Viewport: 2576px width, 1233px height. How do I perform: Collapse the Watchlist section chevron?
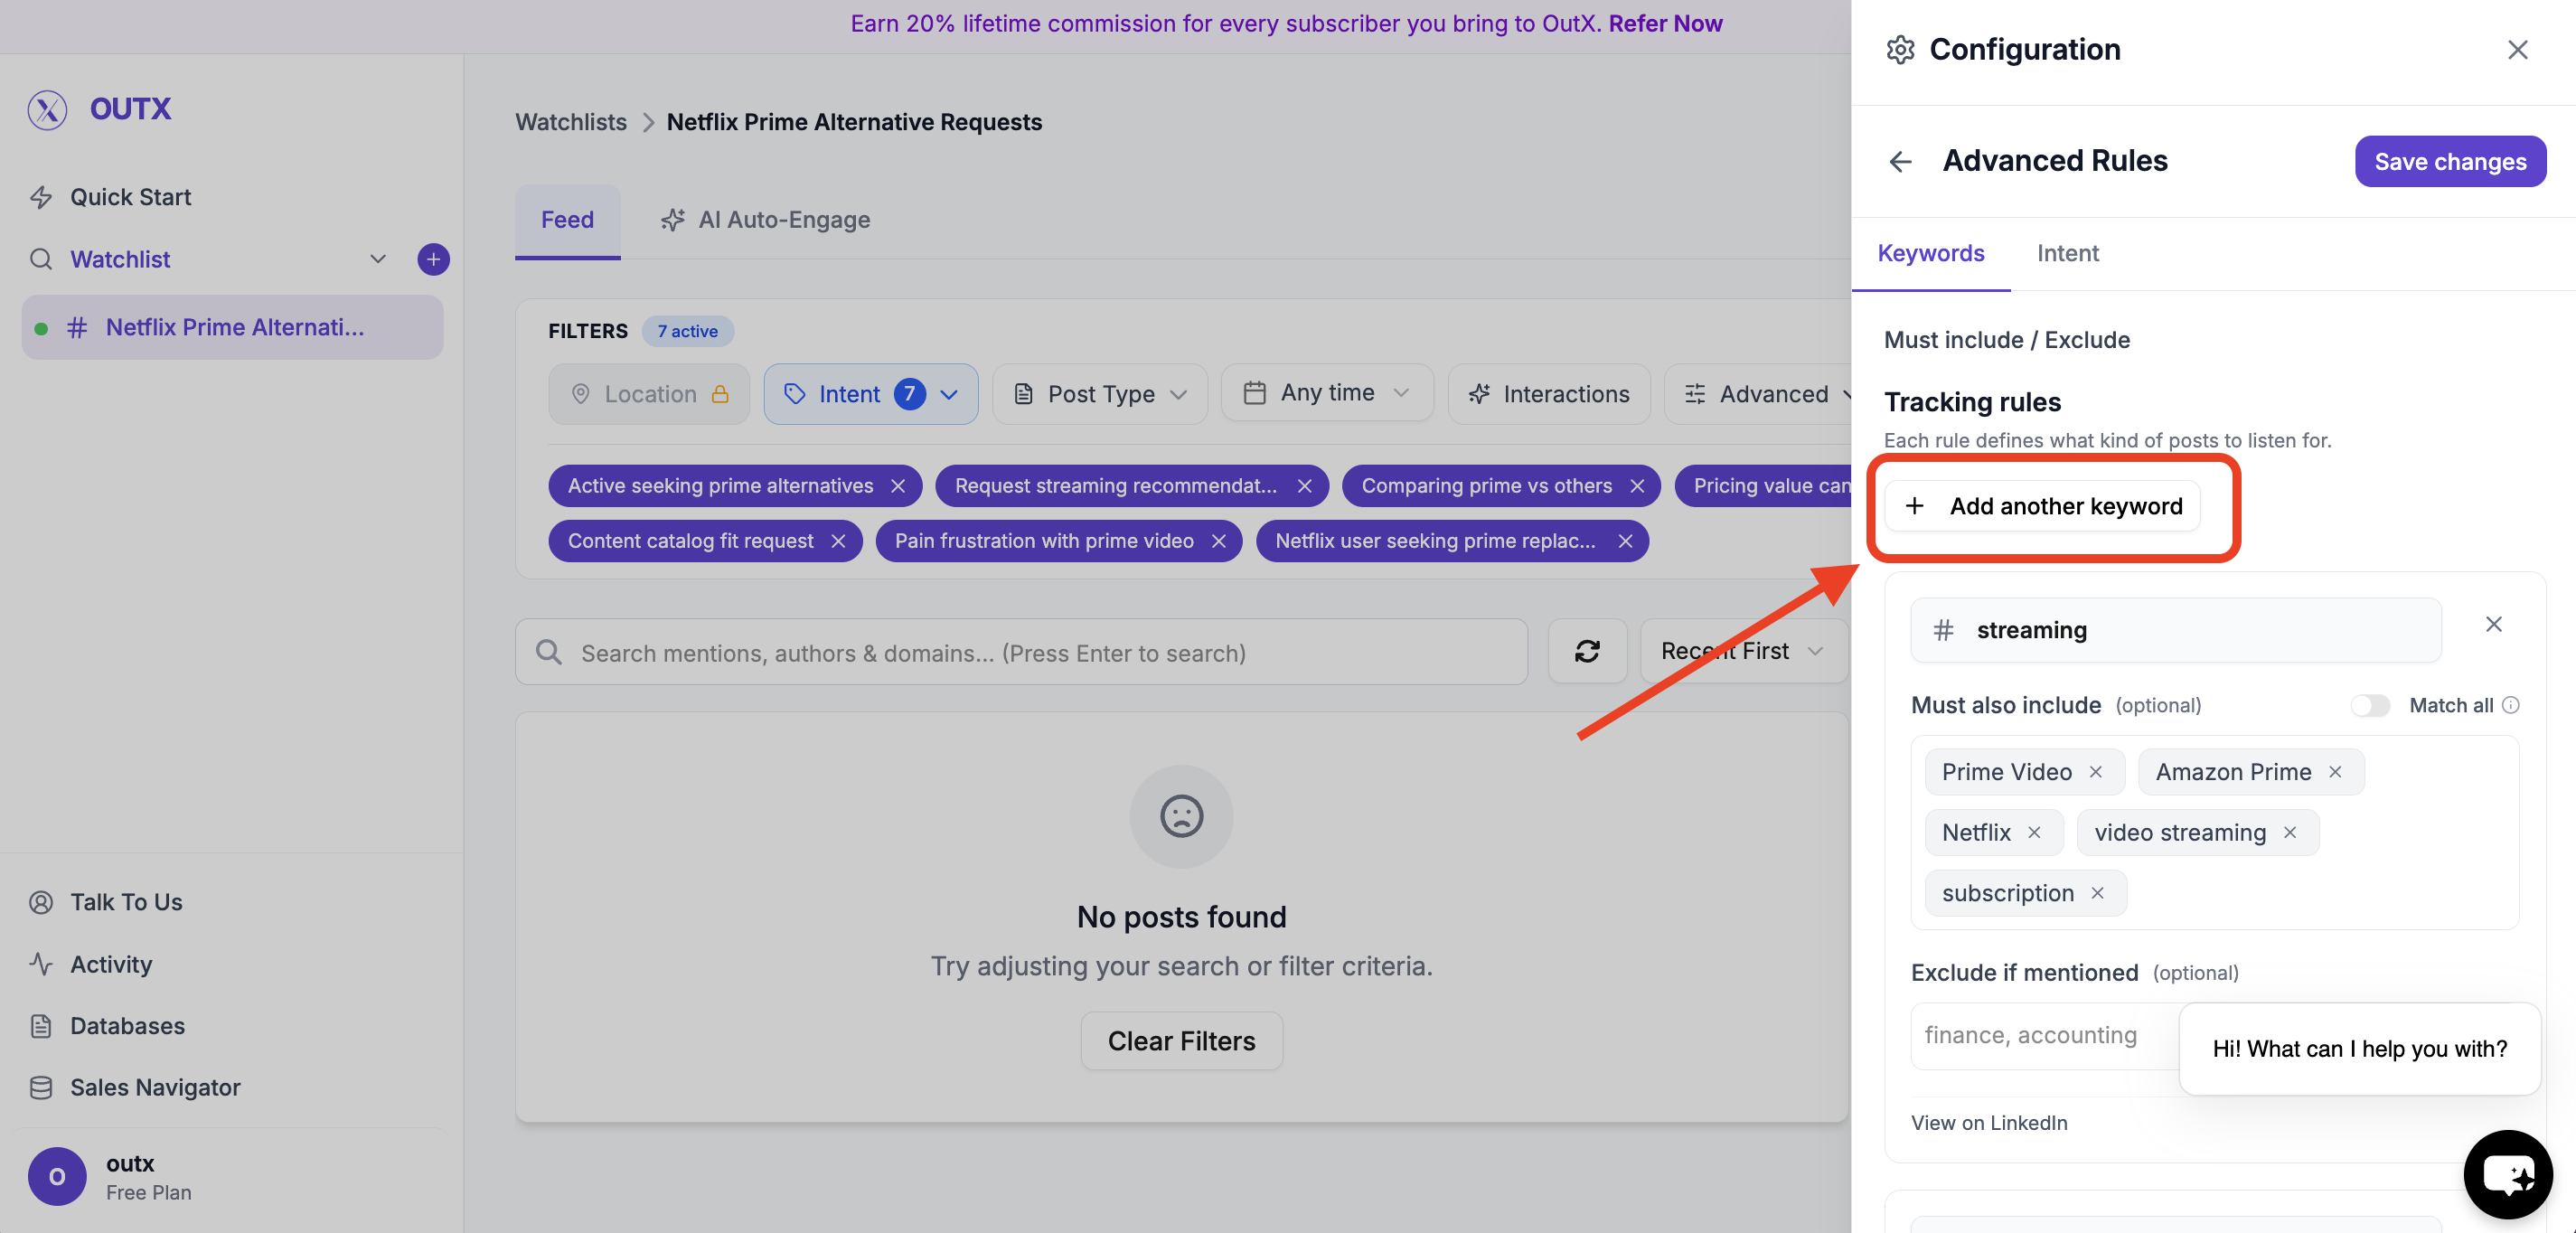coord(377,259)
